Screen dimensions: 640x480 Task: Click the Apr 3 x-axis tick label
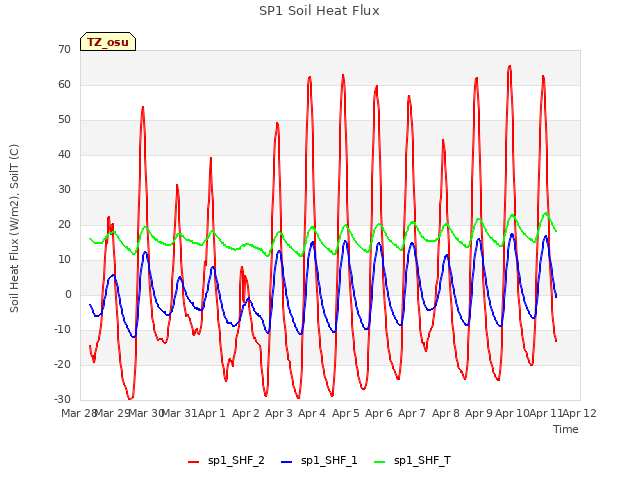279,413
